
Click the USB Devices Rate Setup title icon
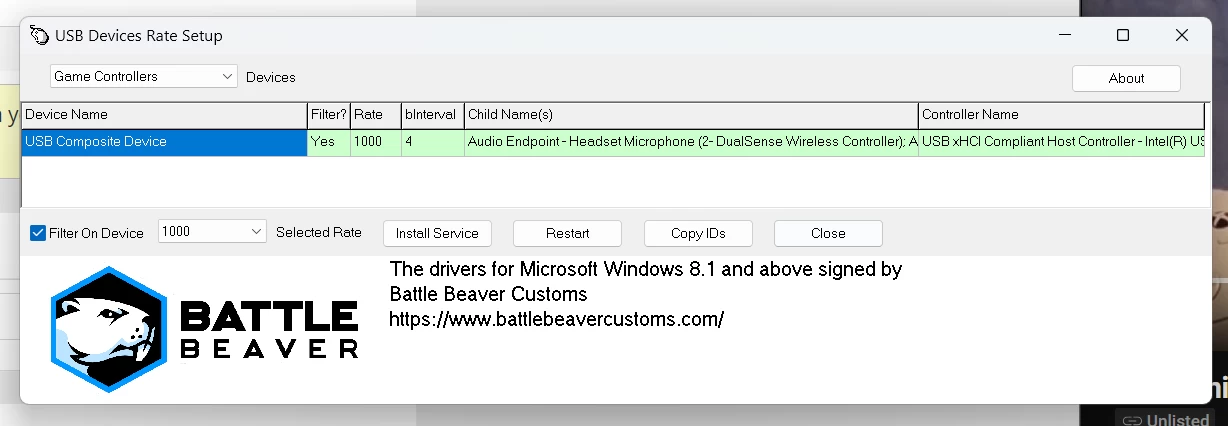pos(39,36)
